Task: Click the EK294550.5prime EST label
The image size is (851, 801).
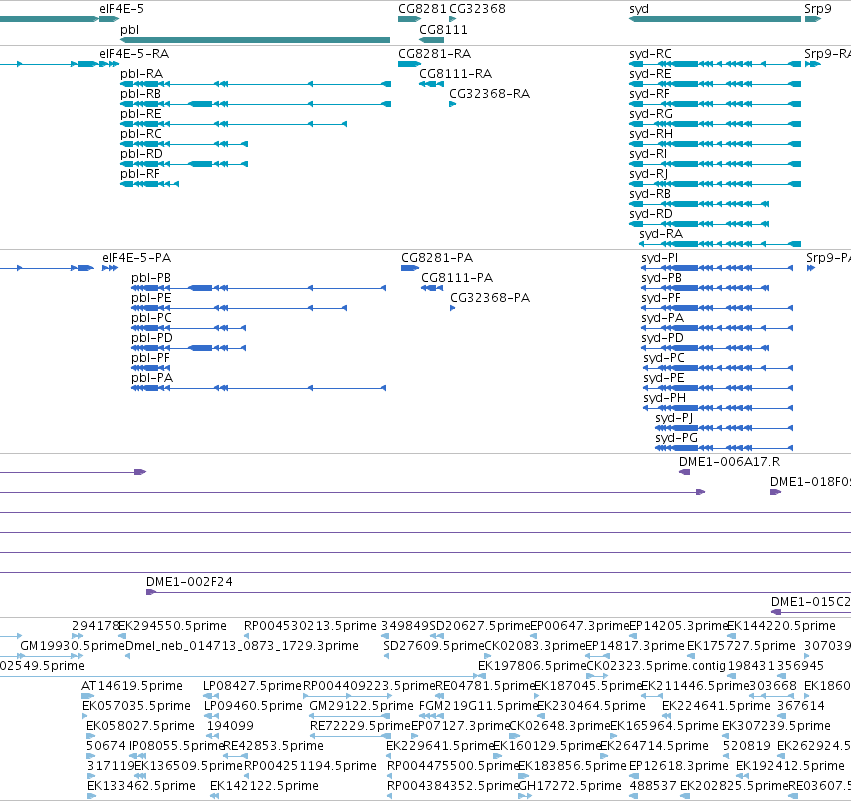Action: 172,626
